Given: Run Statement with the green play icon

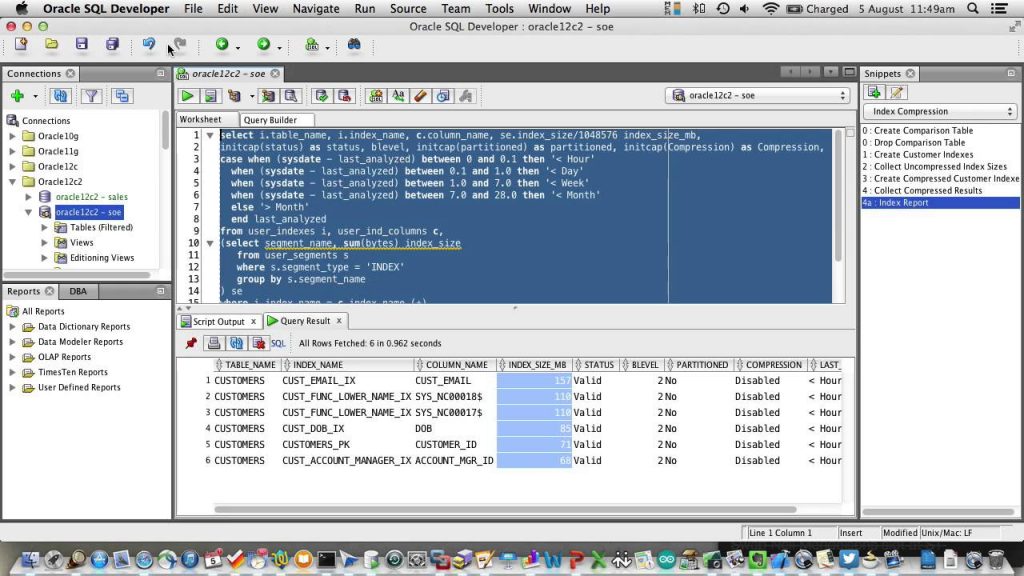Looking at the screenshot, I should tap(187, 96).
